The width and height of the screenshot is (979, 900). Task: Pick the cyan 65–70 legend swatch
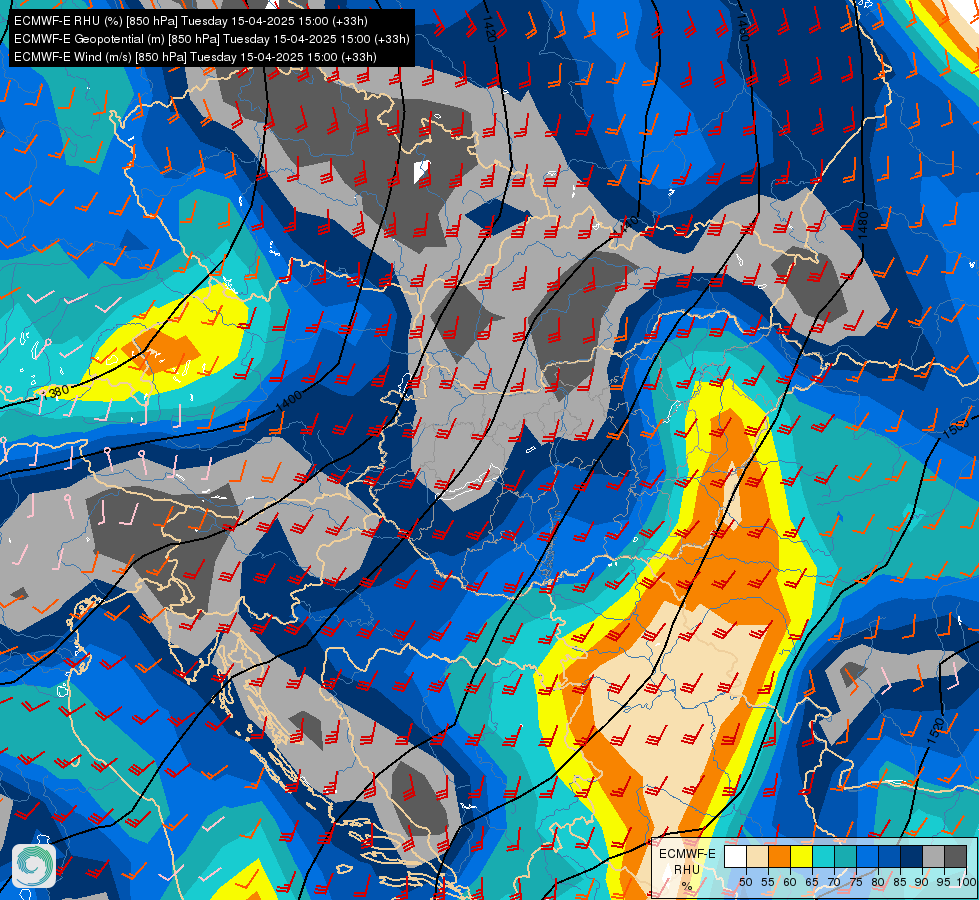tap(823, 856)
